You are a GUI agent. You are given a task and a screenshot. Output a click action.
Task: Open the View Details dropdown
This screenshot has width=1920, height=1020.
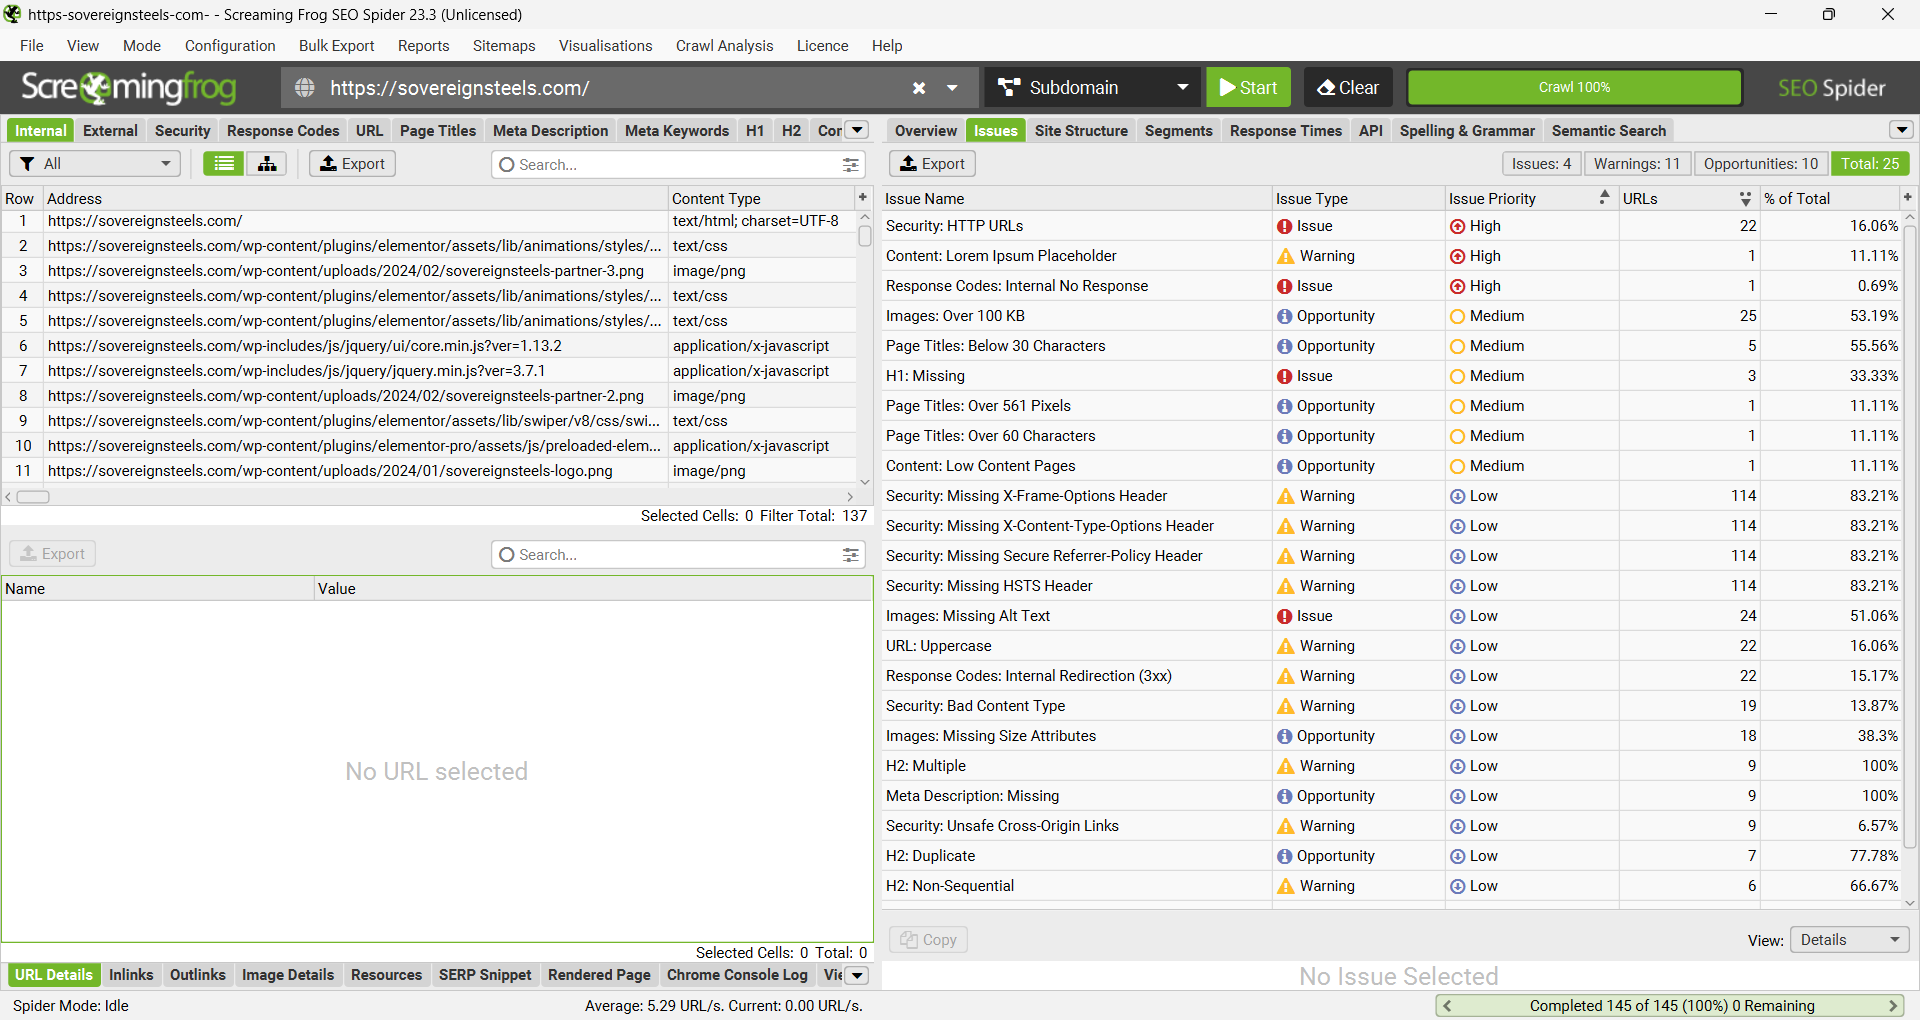1848,940
